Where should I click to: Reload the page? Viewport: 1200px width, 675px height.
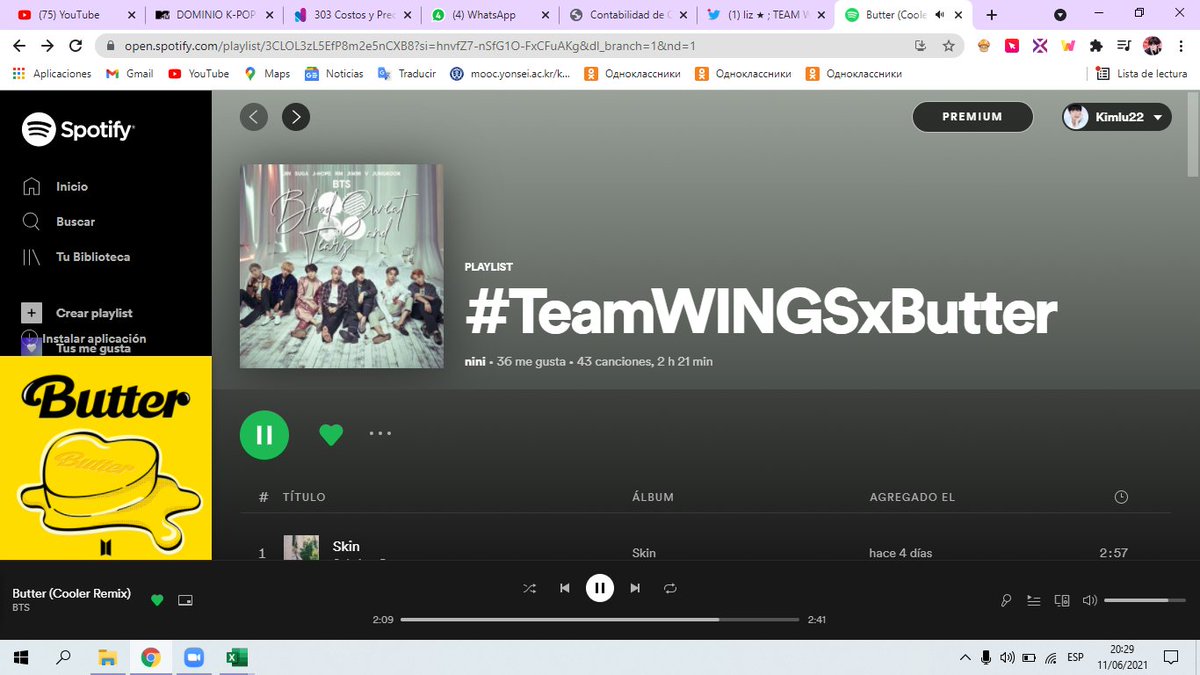[76, 46]
